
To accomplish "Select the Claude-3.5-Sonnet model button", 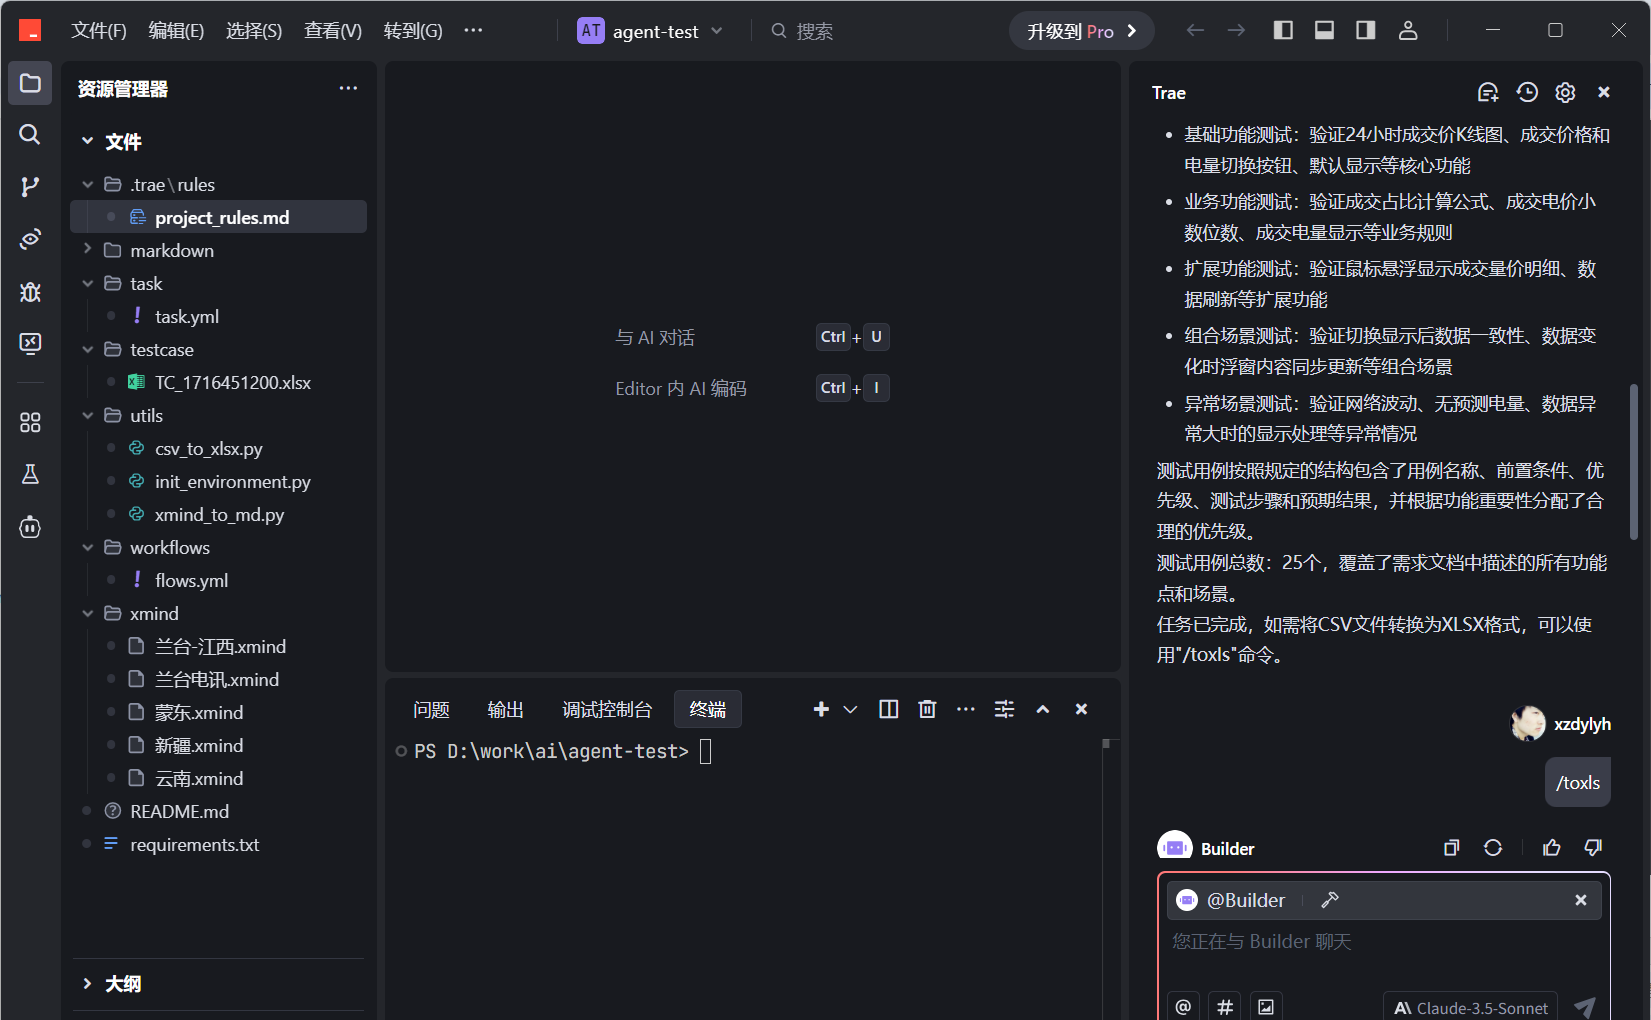I will tap(1470, 1007).
